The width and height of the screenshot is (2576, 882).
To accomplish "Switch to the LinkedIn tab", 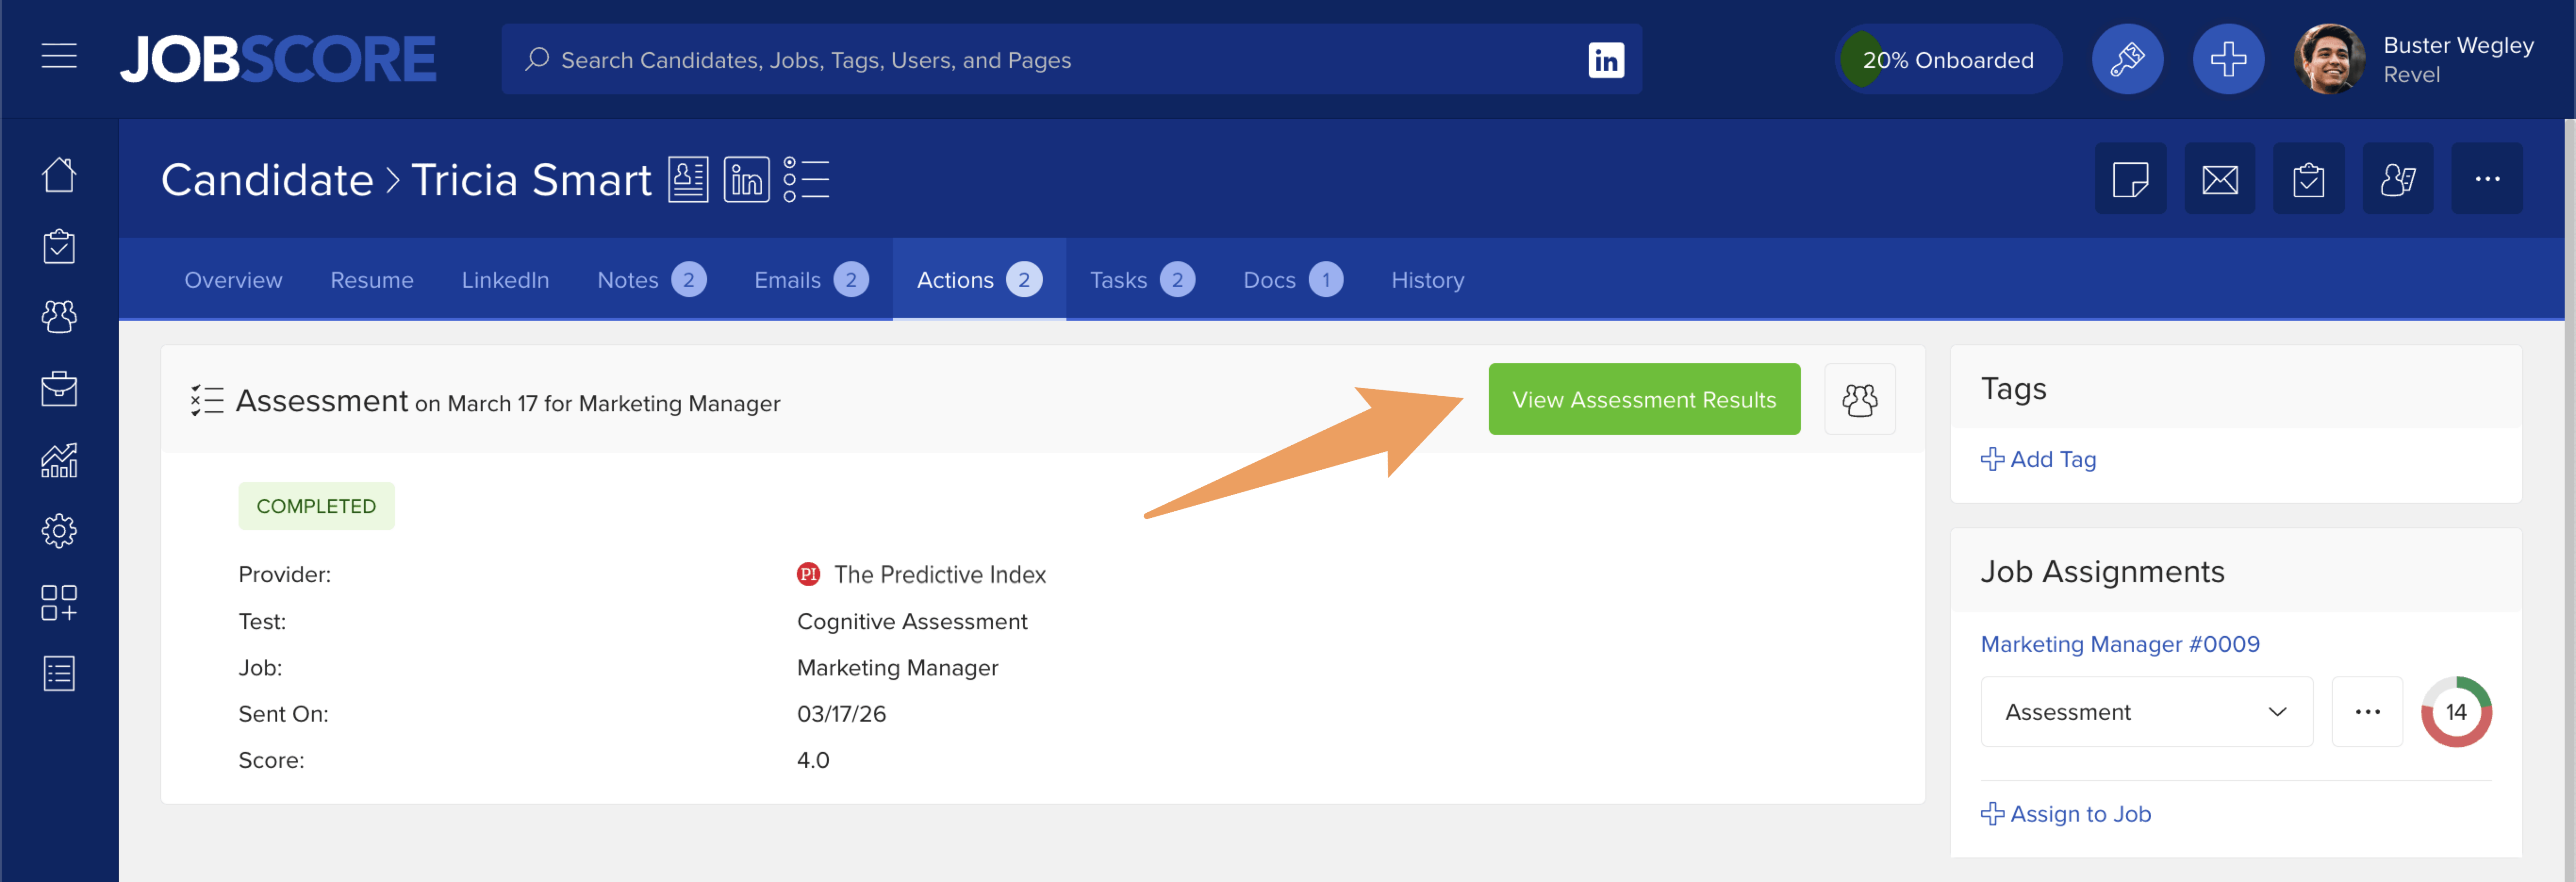I will pyautogui.click(x=505, y=280).
